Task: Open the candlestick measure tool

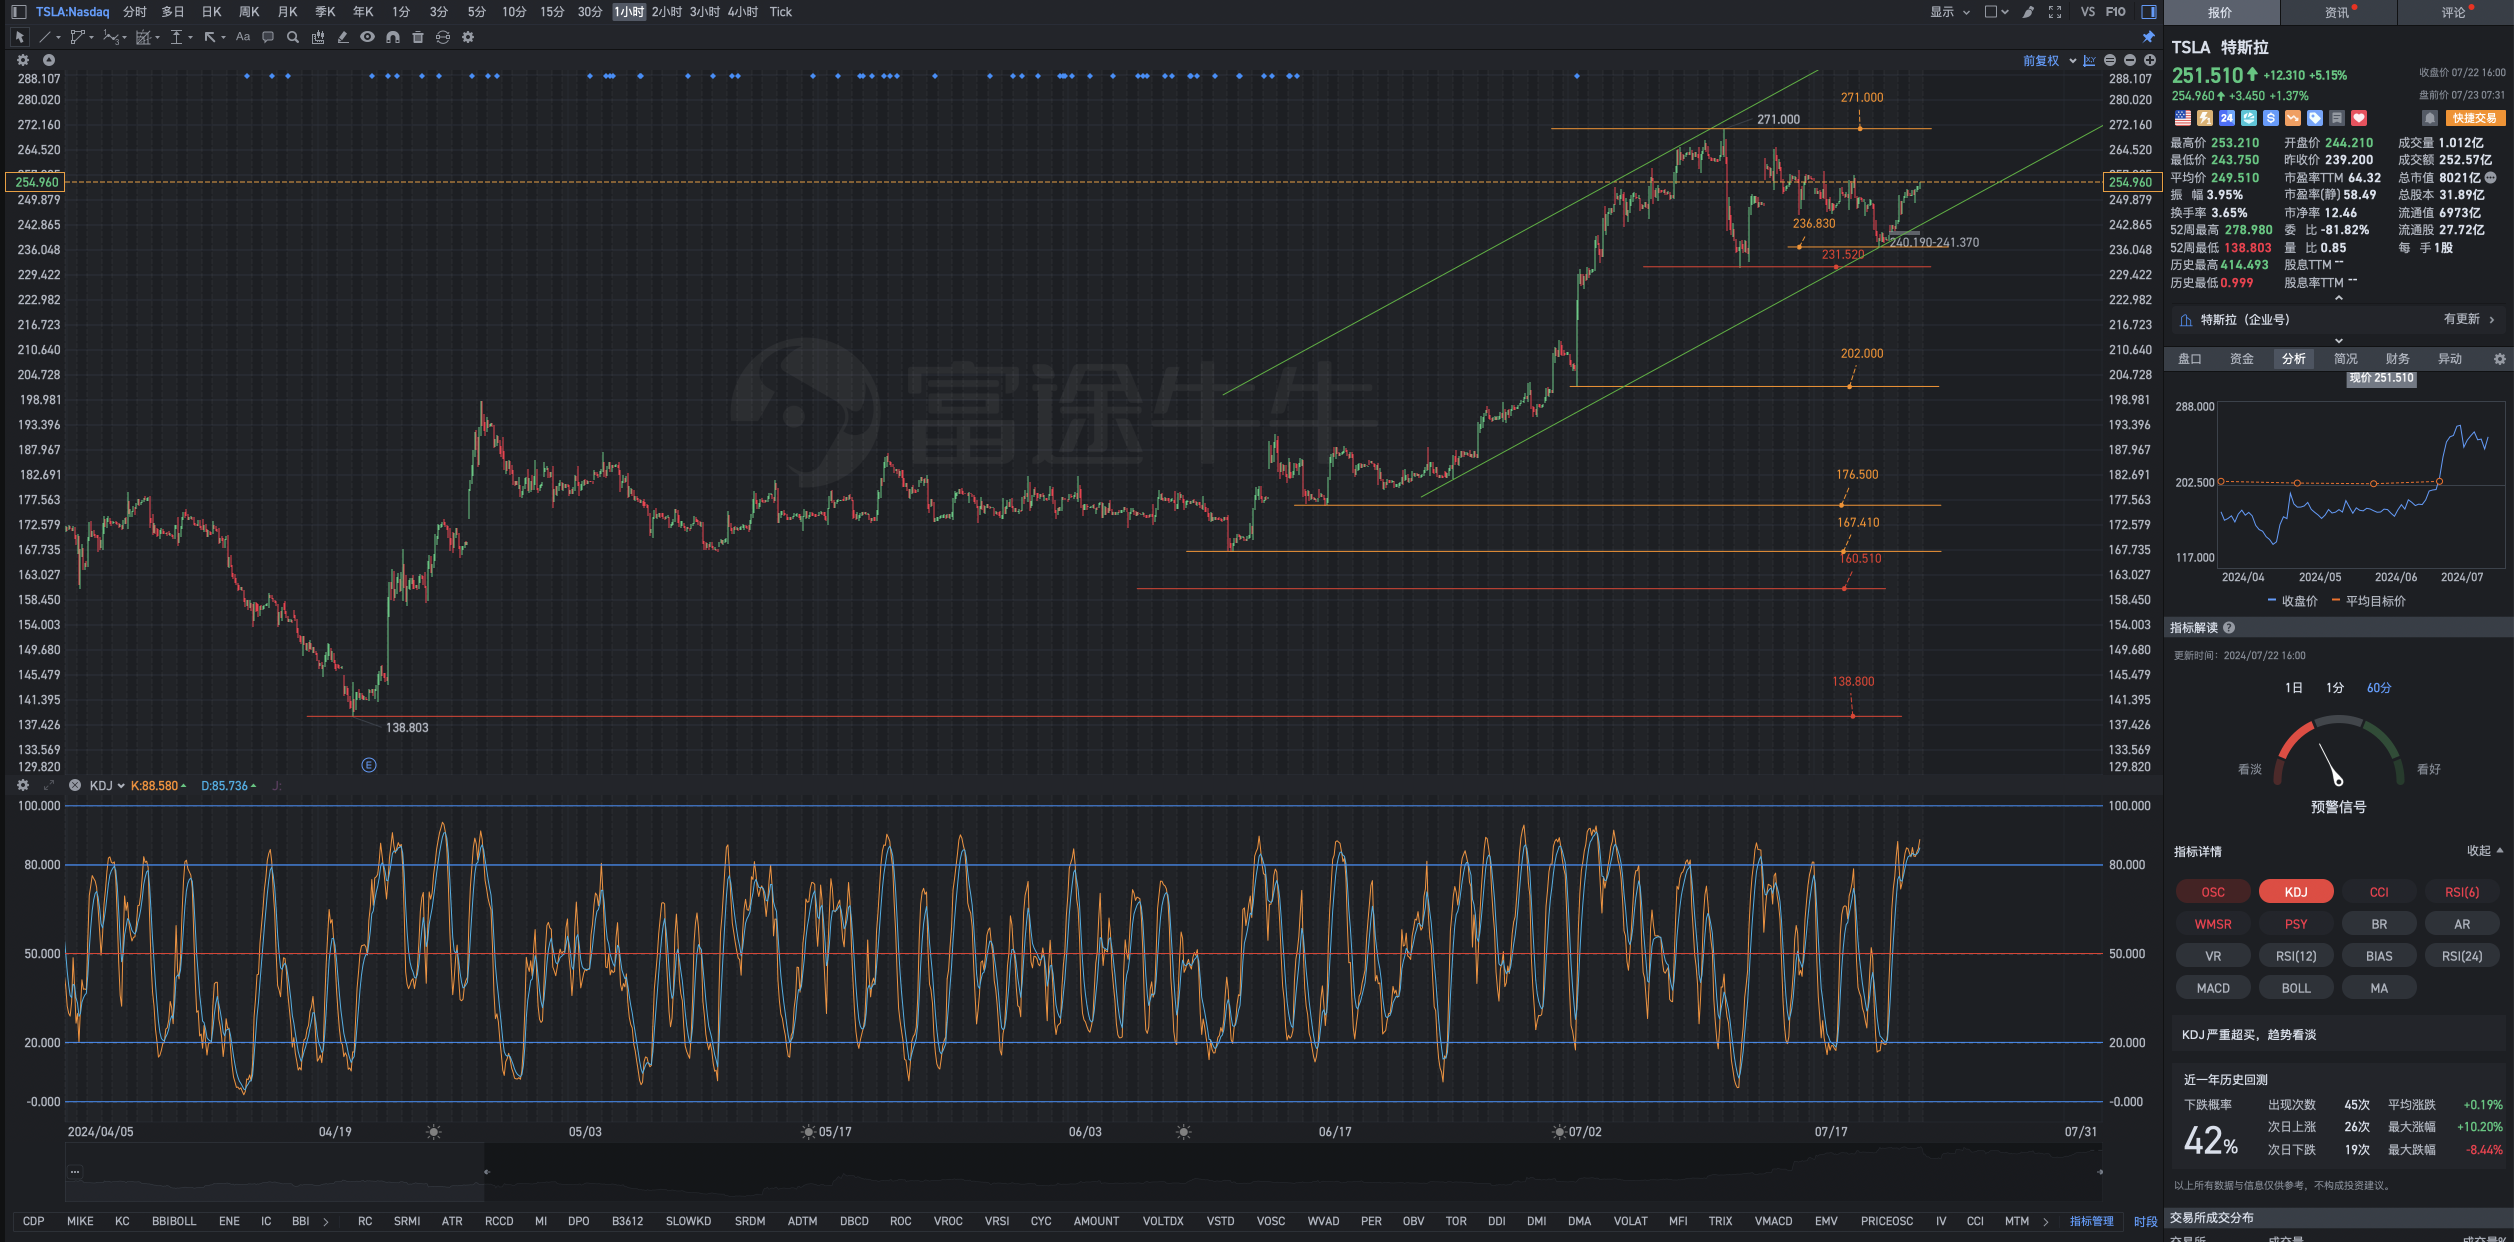Action: (318, 37)
